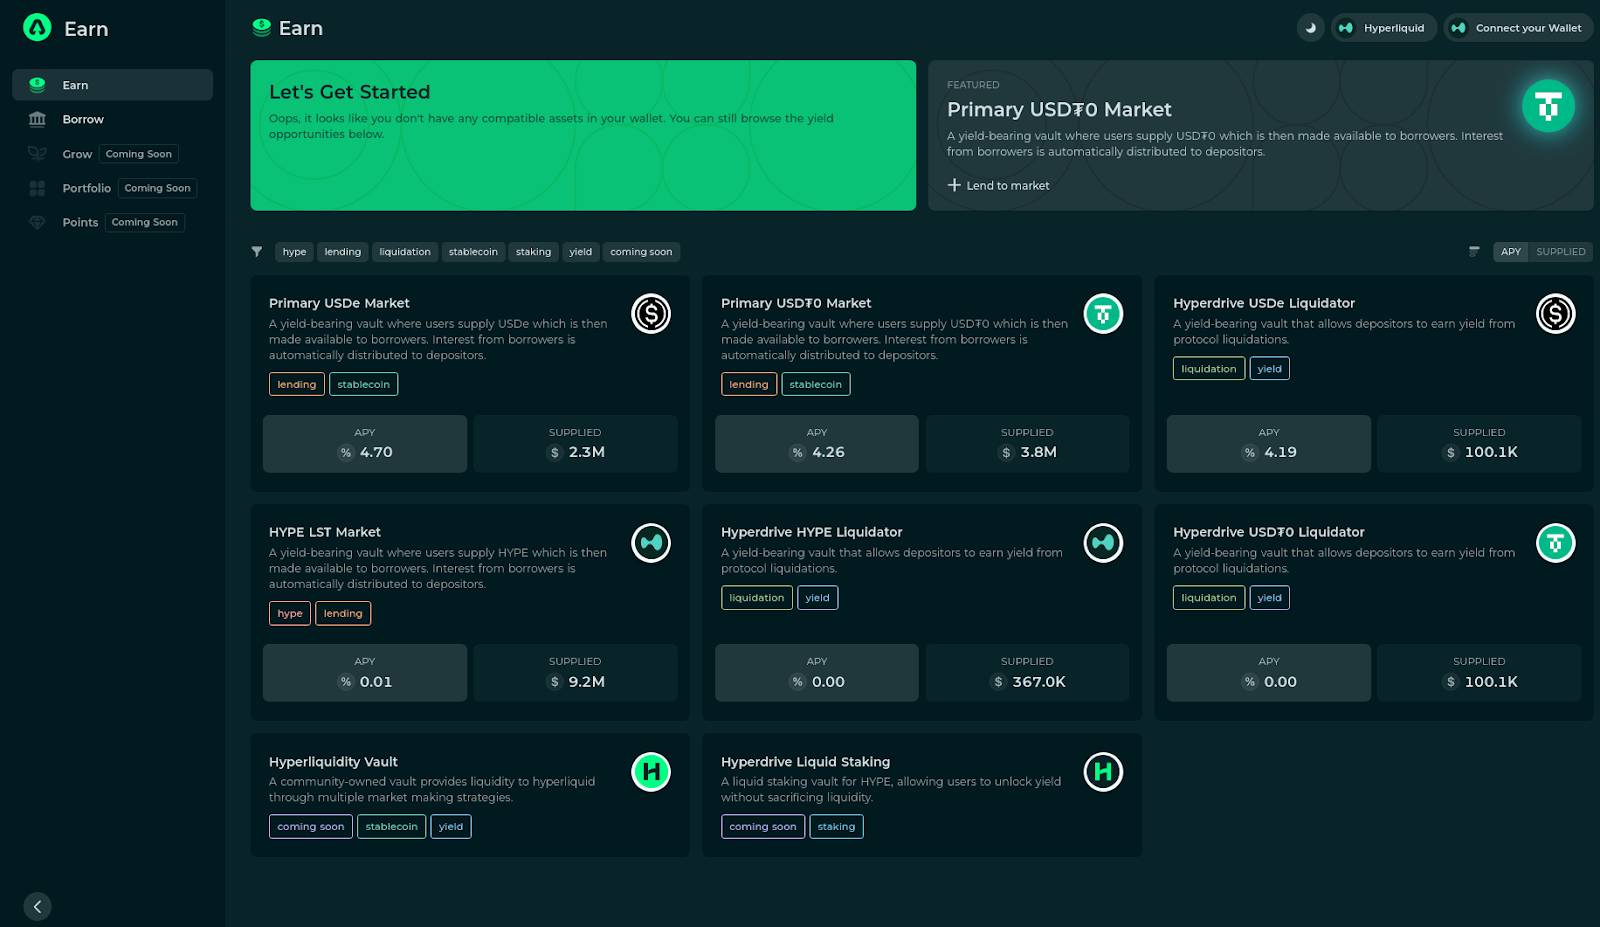Click the APY 0.01 box
Screen dimensions: 1600x927
[x=365, y=673]
